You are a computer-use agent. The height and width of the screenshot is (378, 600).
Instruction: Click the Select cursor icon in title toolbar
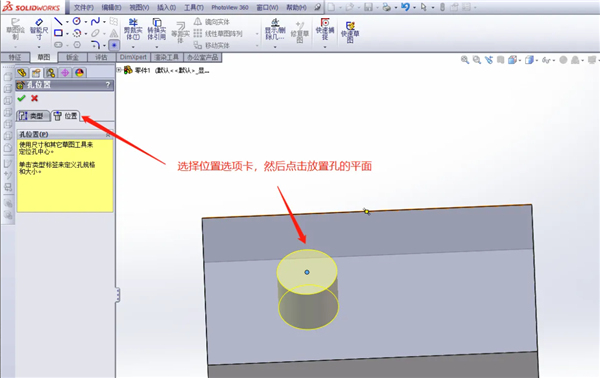[424, 7]
